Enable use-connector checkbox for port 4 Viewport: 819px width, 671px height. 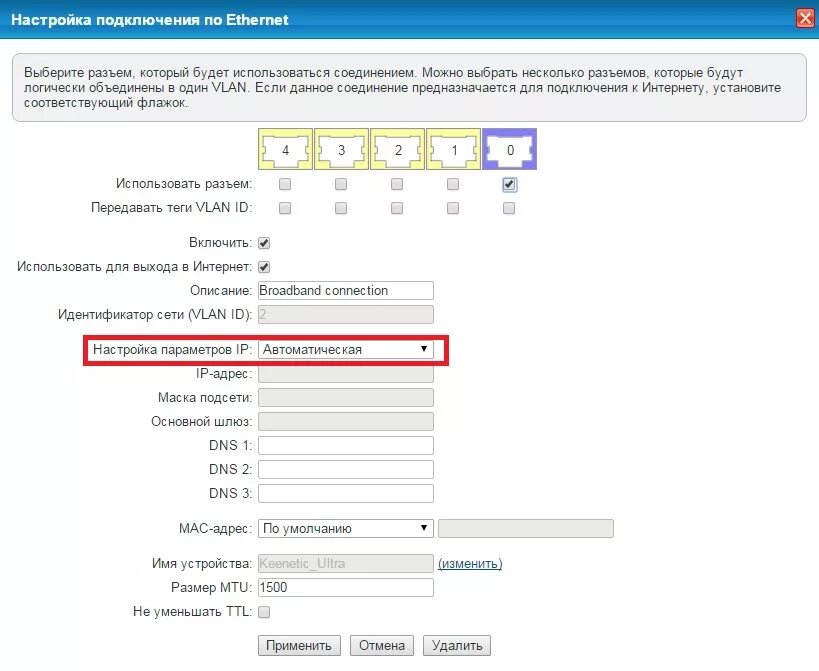coord(285,184)
